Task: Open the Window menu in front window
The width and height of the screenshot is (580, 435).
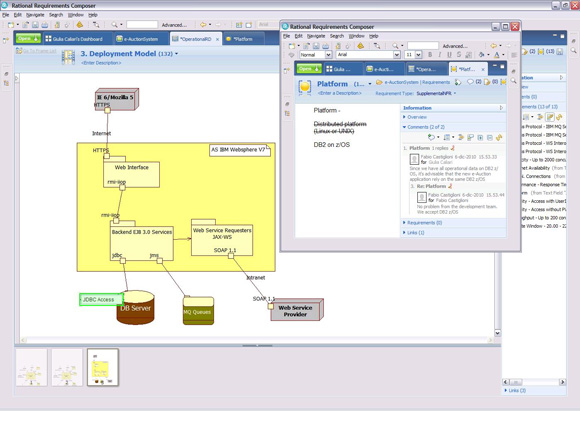Action: pos(357,36)
